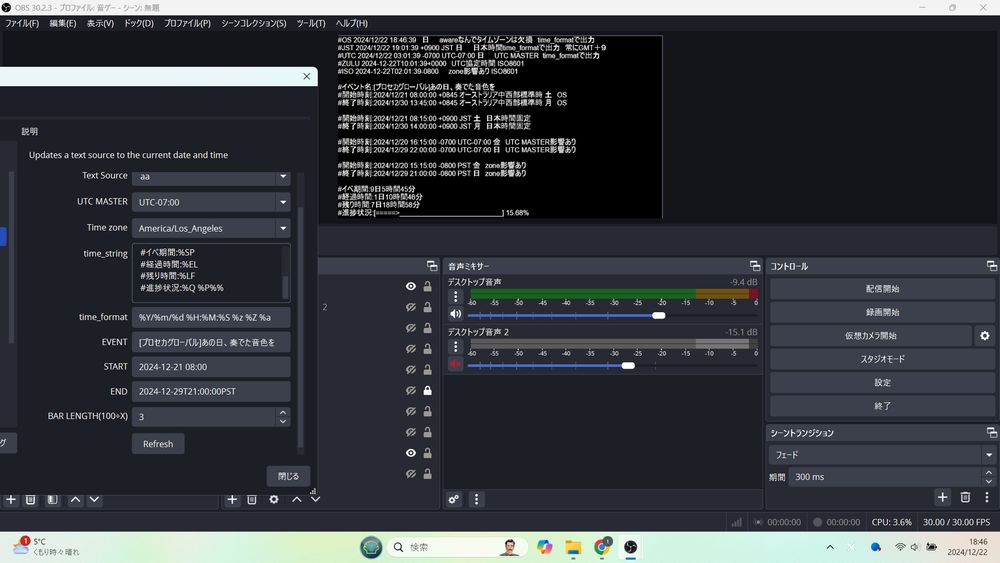1000x563 pixels.
Task: Open source properties gear in sources toolbar
Action: pyautogui.click(x=273, y=499)
